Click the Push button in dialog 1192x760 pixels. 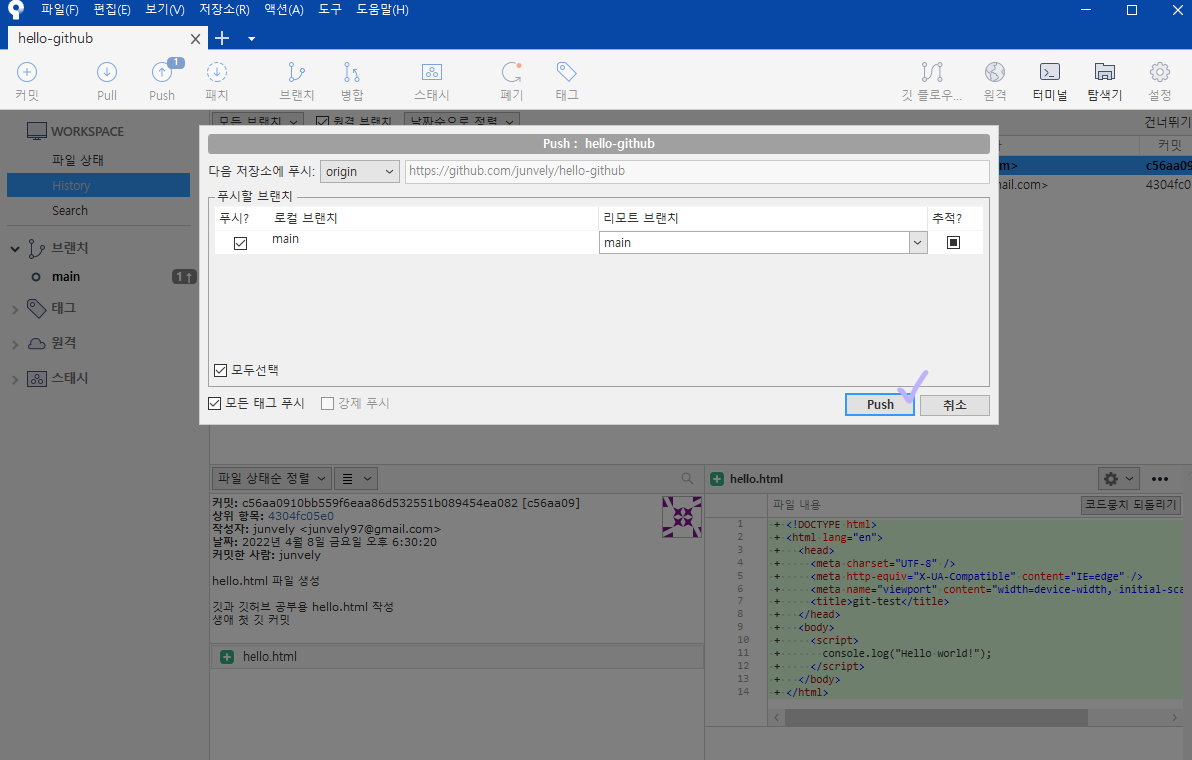click(x=880, y=404)
